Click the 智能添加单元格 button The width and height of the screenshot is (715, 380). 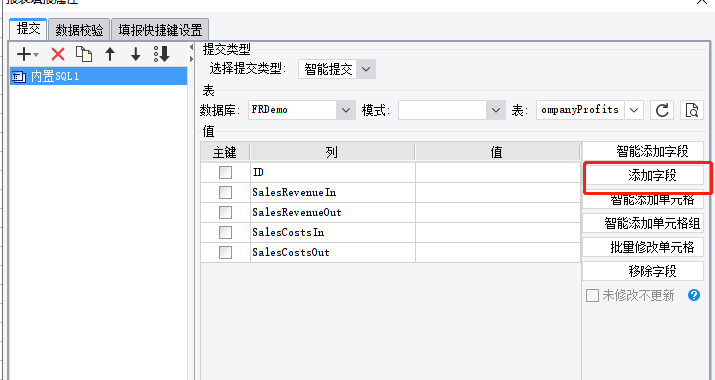643,199
